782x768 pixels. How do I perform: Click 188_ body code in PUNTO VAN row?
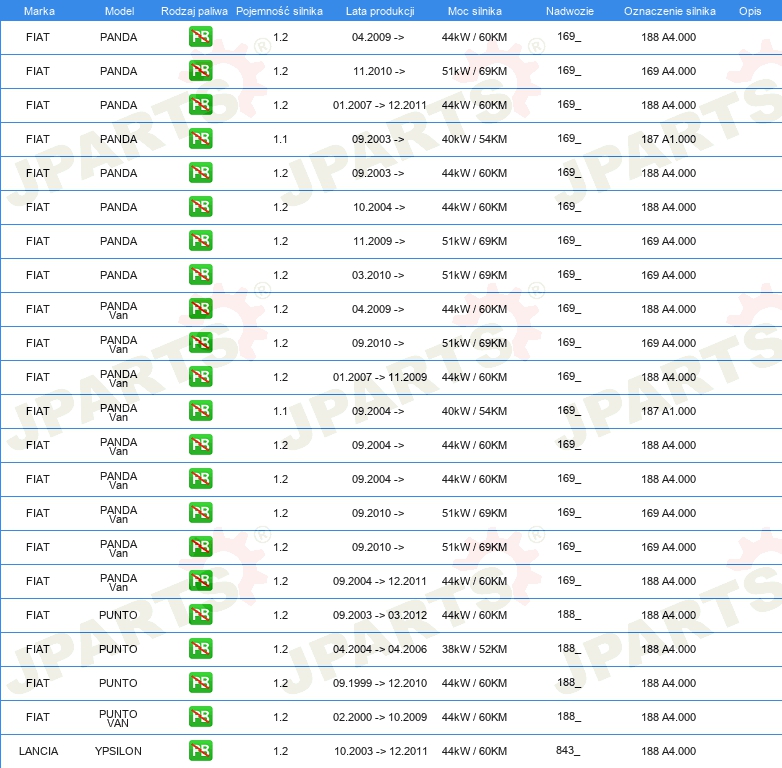569,716
